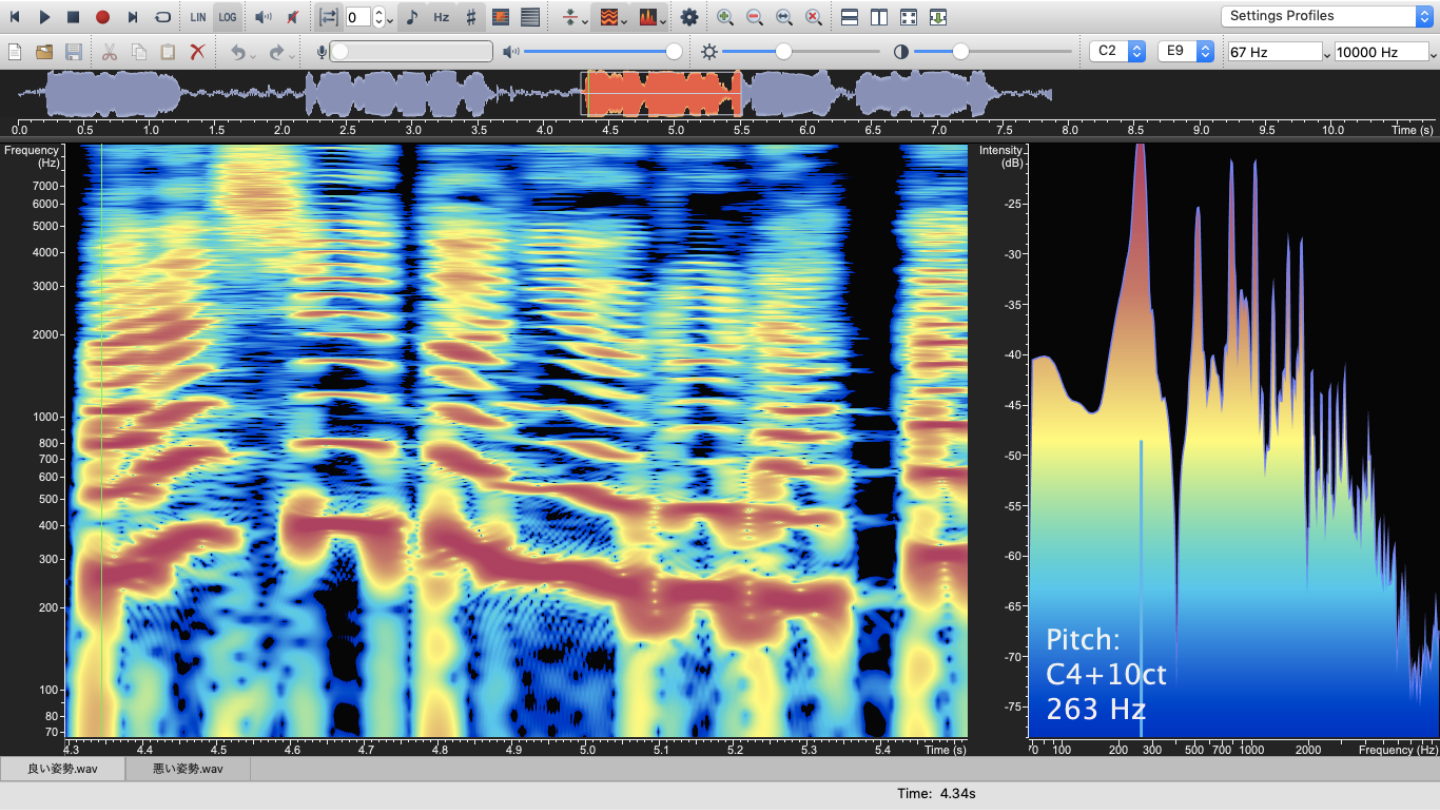
Task: Select the 良い姿勢.wav tab
Action: 63,769
